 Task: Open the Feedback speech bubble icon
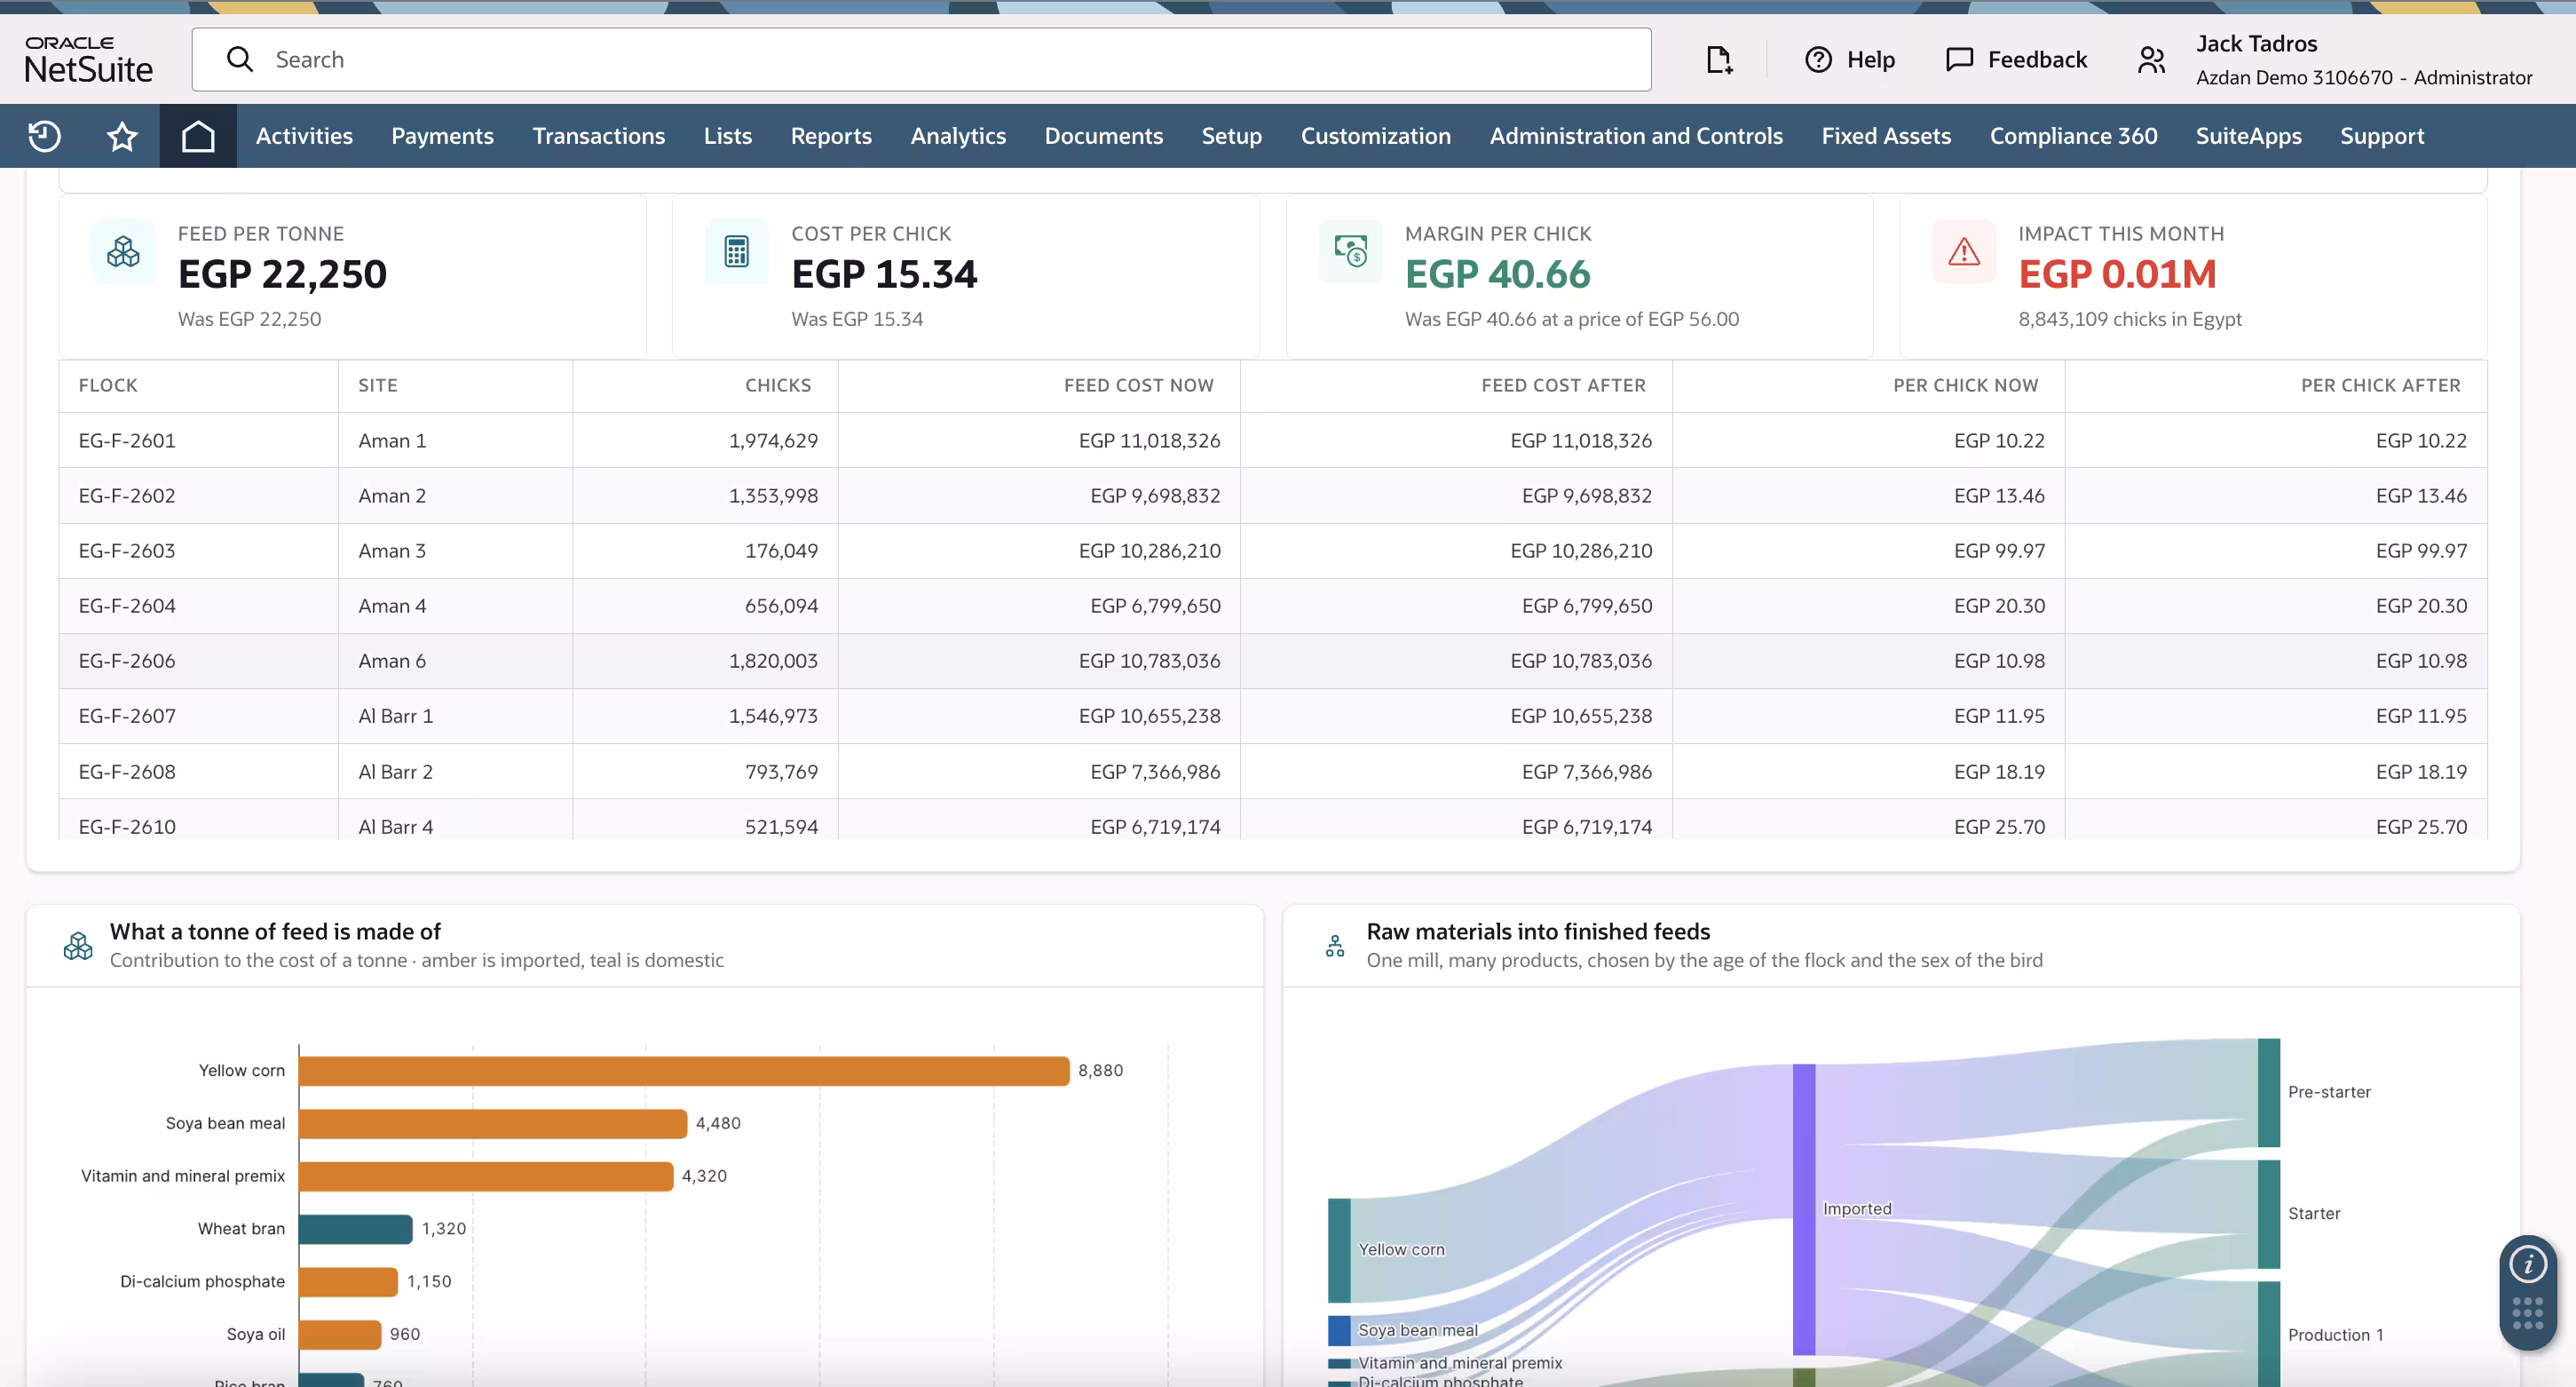click(1959, 60)
